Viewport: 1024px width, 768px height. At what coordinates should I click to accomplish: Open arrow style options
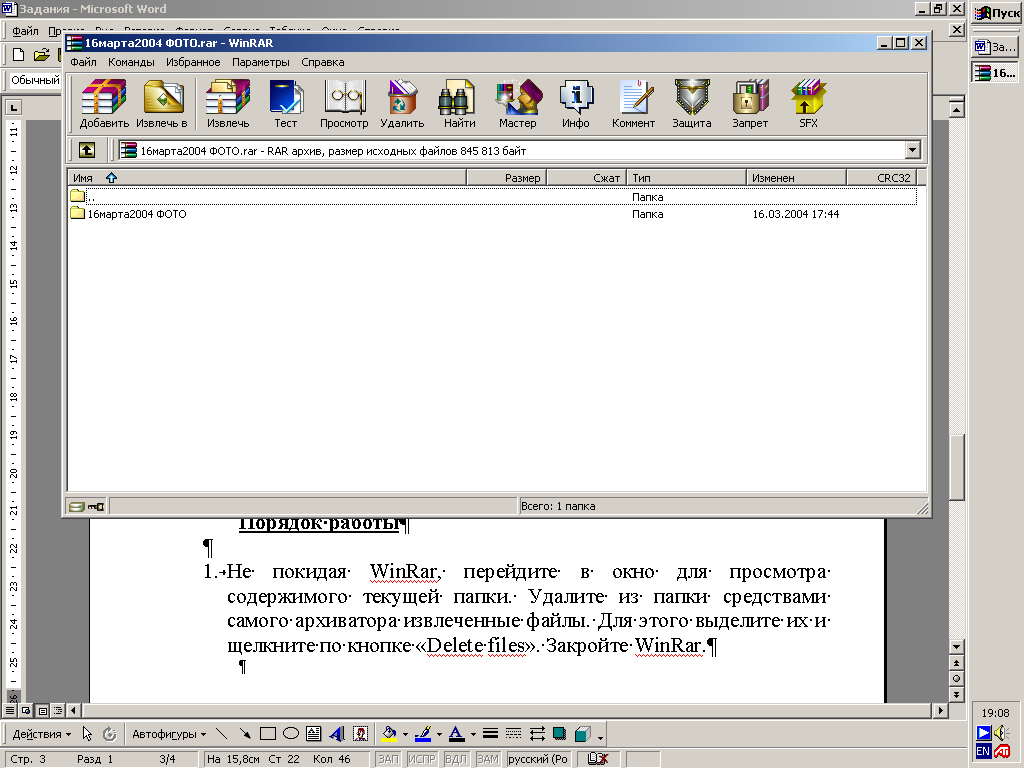point(537,733)
